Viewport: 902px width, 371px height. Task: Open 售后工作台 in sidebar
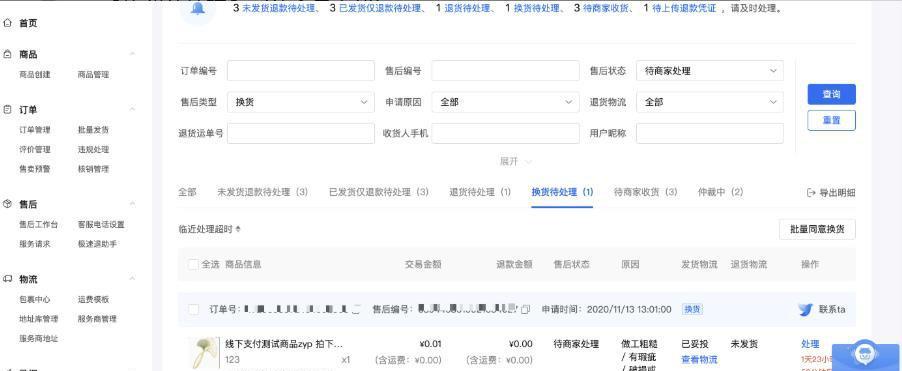click(39, 224)
